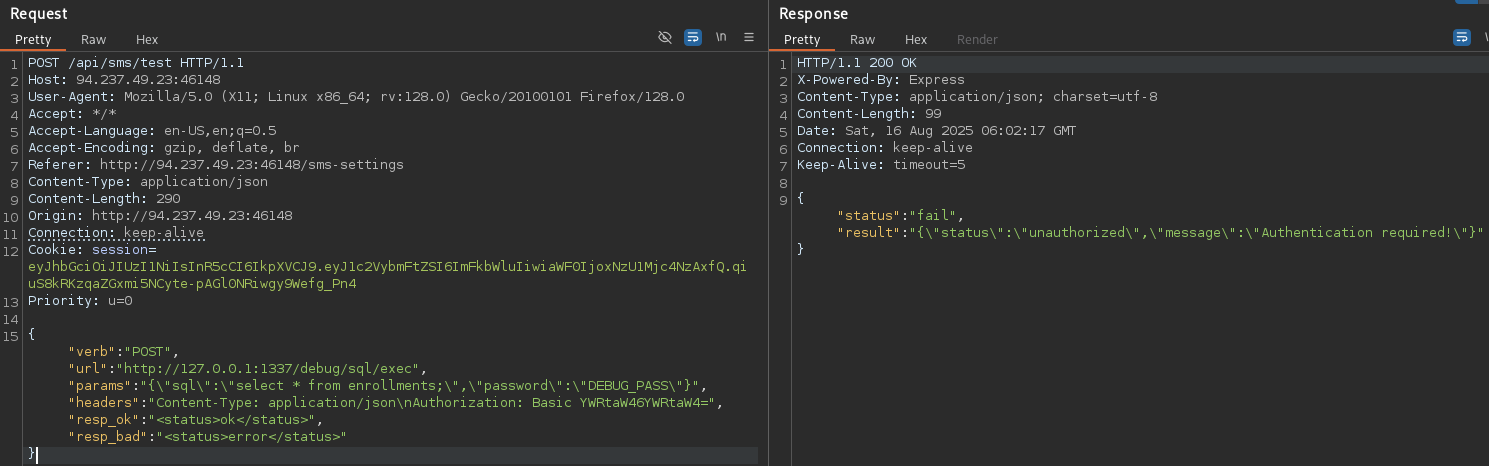Switch Request view to Pretty tab
Viewport: 1489px width, 466px height.
[x=33, y=40]
